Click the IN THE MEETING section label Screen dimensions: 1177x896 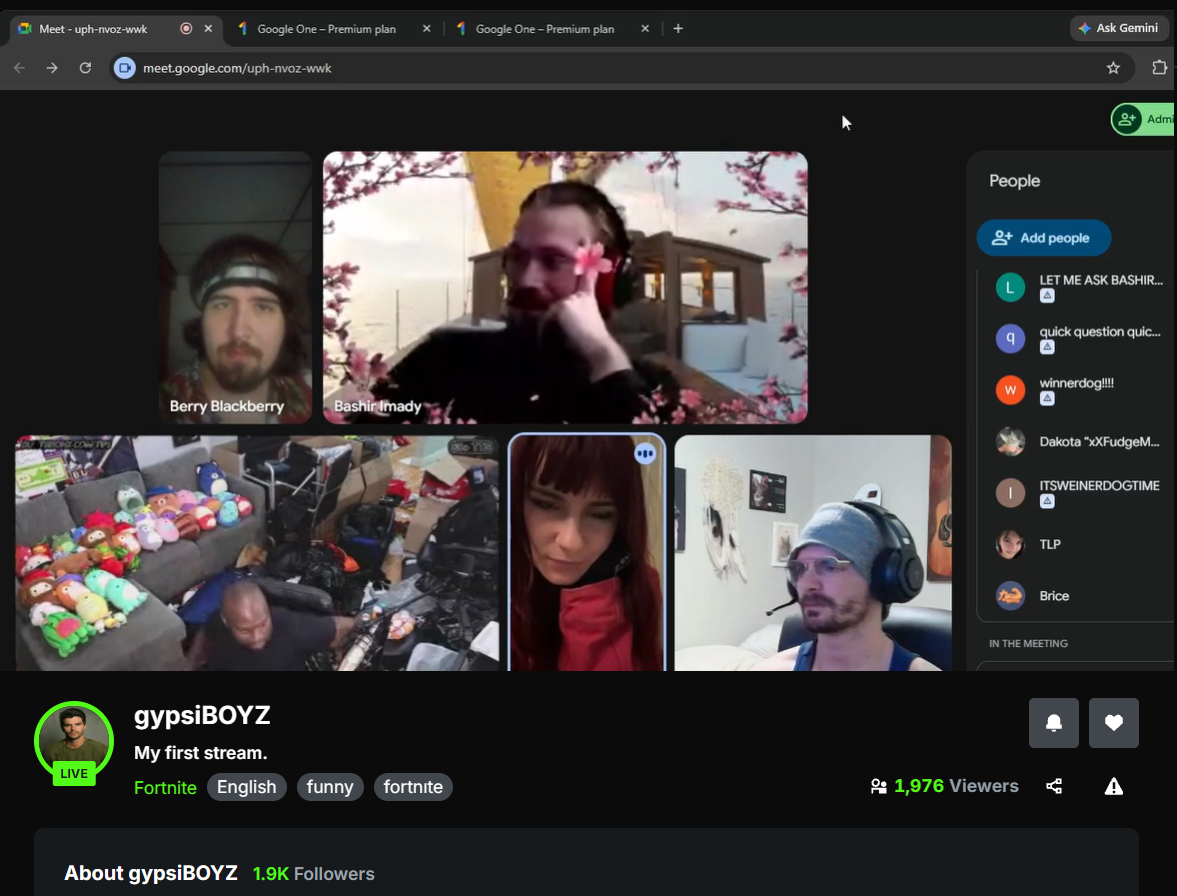click(1028, 644)
